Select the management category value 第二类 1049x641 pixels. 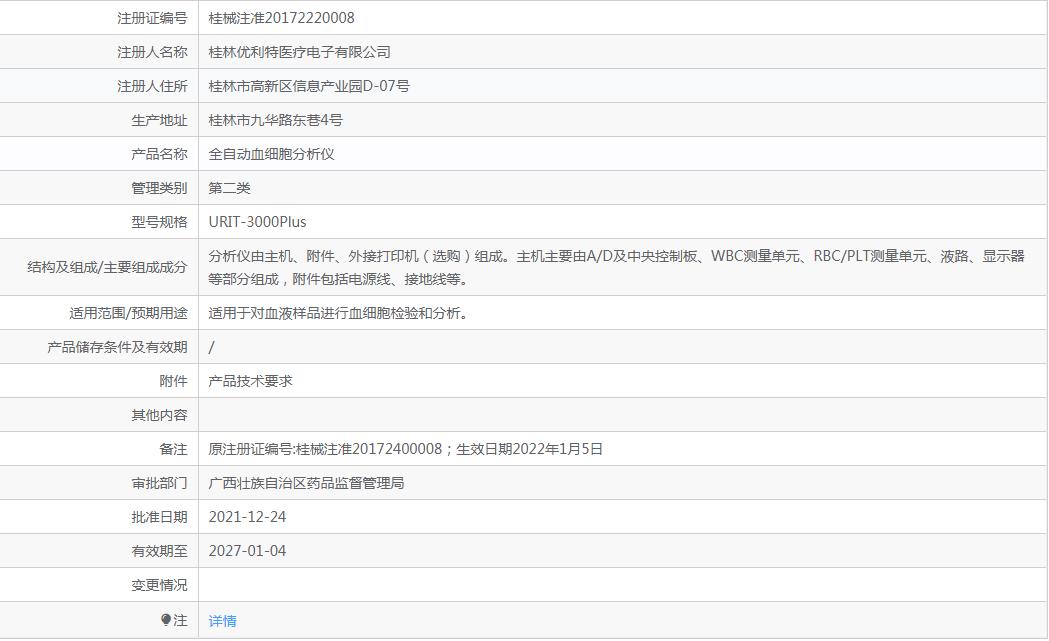pos(229,188)
